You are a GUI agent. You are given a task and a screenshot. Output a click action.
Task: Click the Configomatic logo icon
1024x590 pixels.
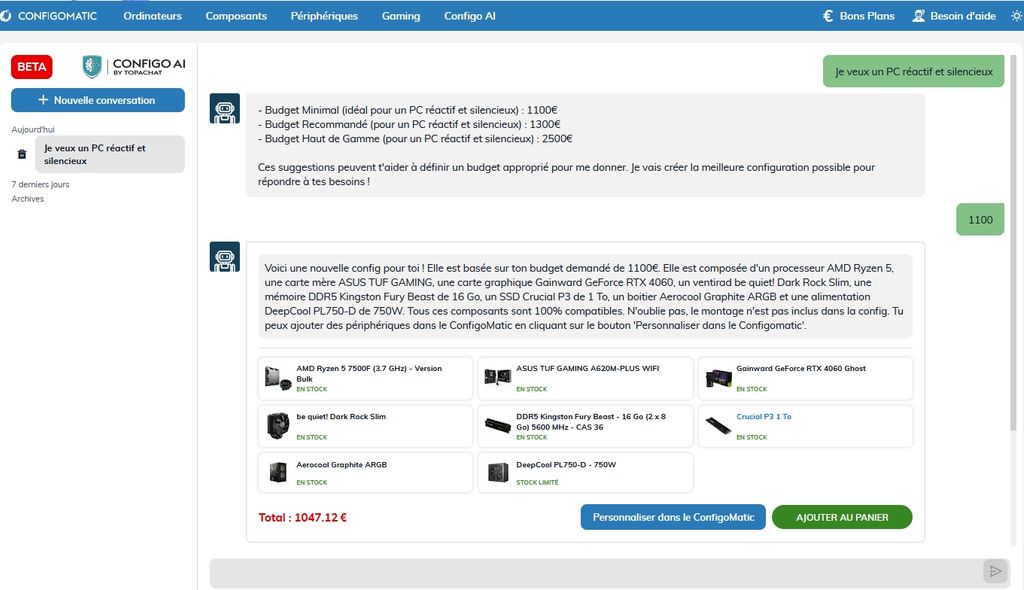[6, 16]
